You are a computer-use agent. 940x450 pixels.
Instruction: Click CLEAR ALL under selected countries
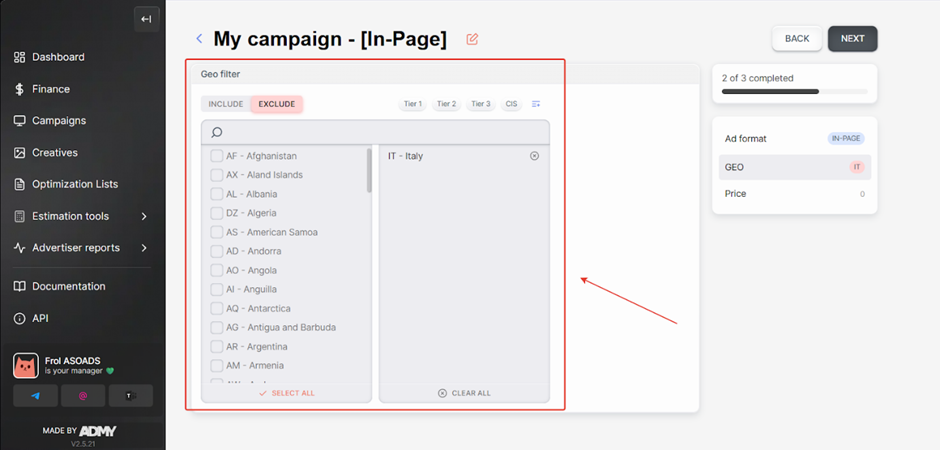pos(465,393)
